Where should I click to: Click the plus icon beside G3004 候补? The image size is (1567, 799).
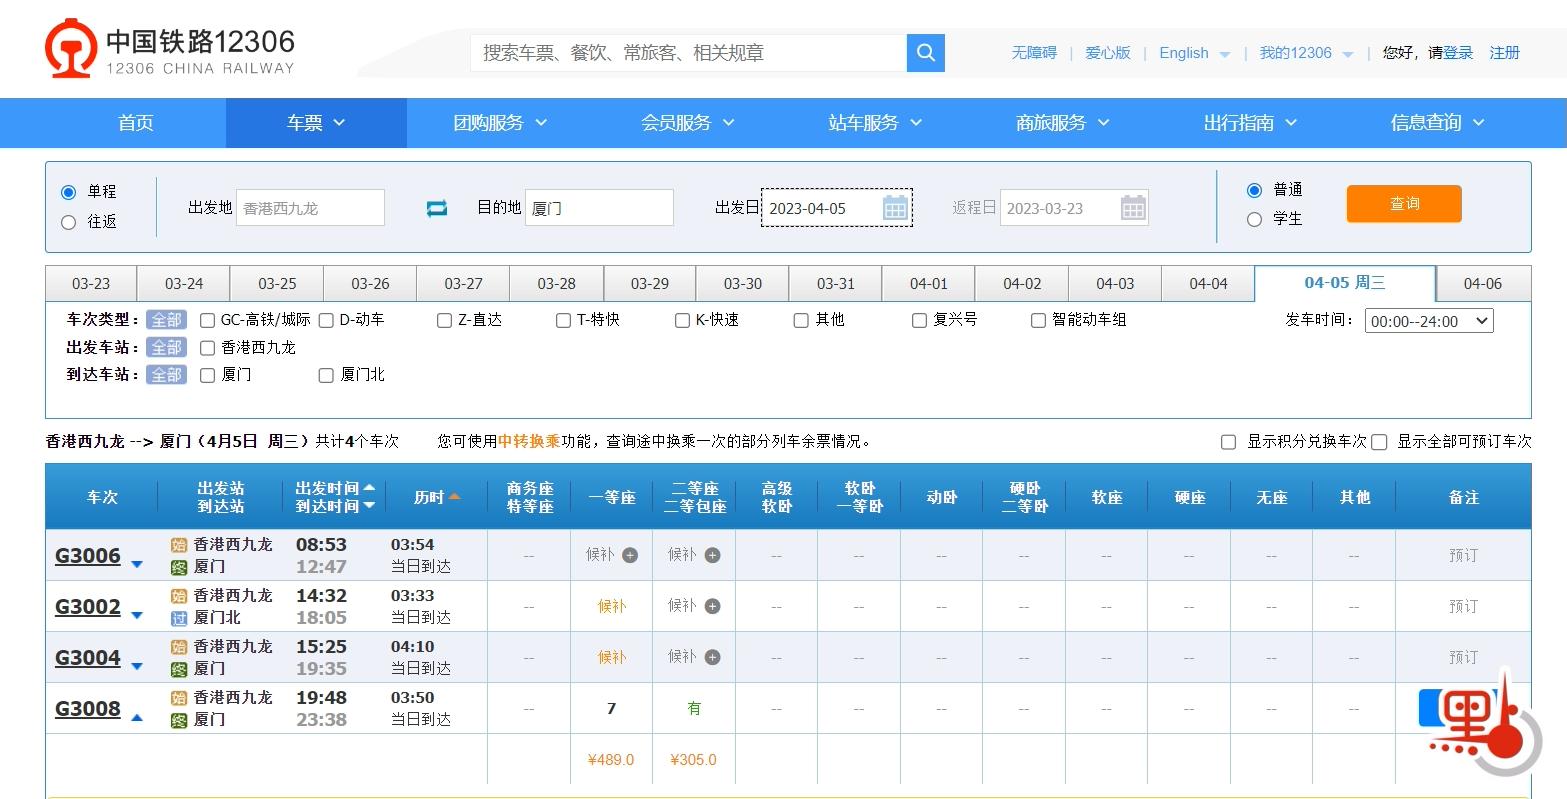tap(712, 656)
